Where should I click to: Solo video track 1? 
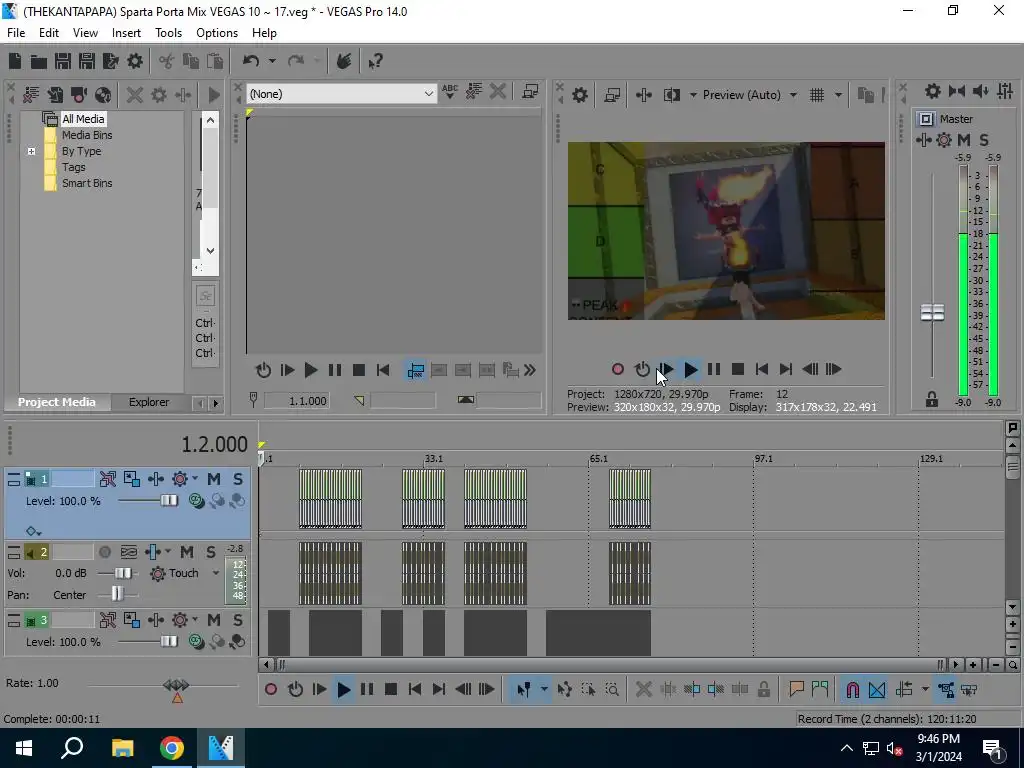point(238,479)
